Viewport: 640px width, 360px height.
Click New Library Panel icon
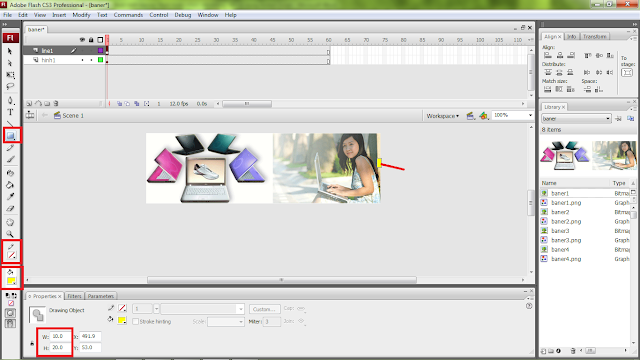[630, 119]
